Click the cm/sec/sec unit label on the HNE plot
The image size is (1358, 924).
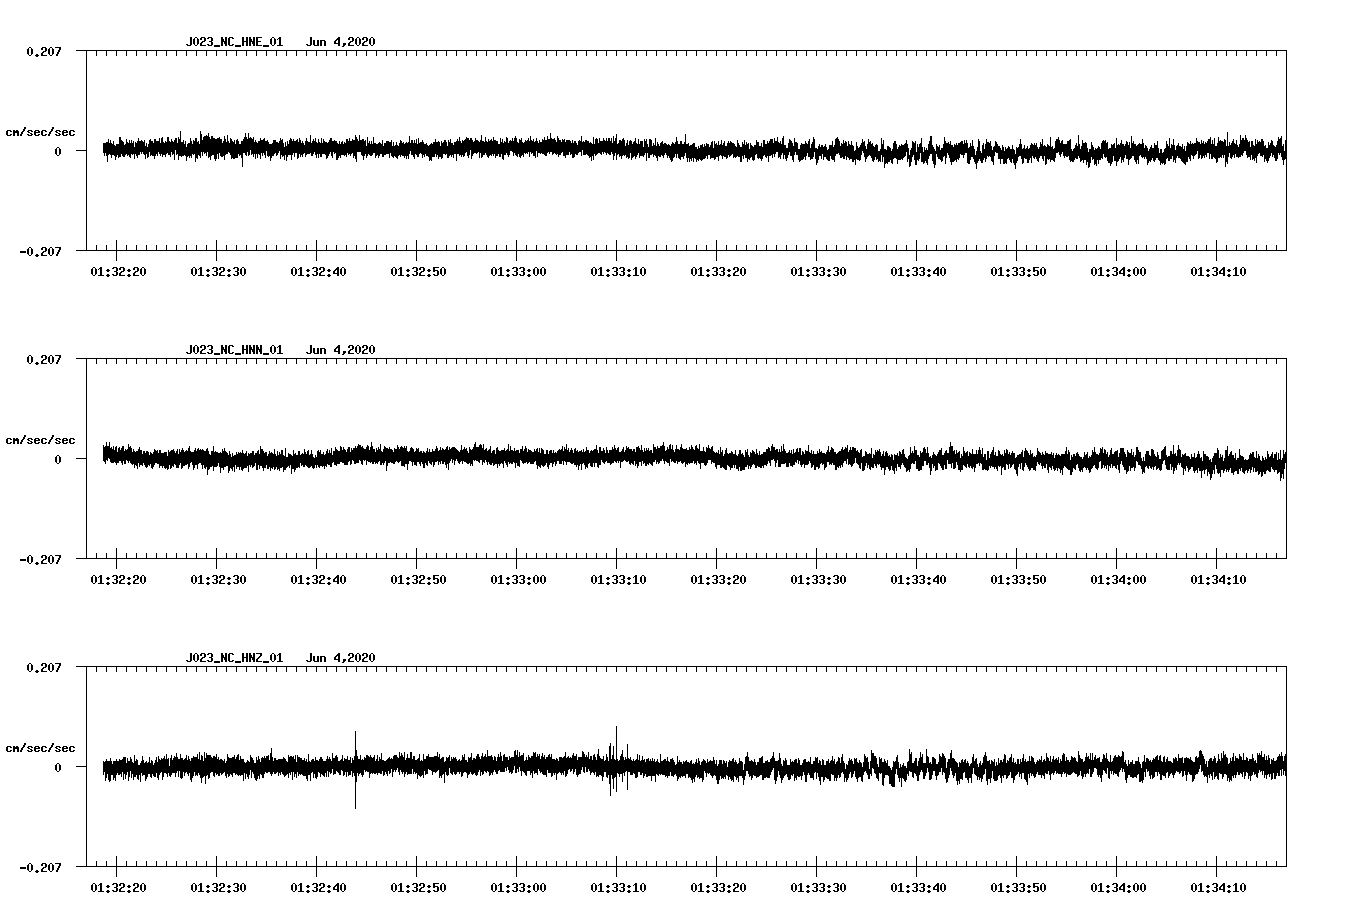click(x=40, y=132)
